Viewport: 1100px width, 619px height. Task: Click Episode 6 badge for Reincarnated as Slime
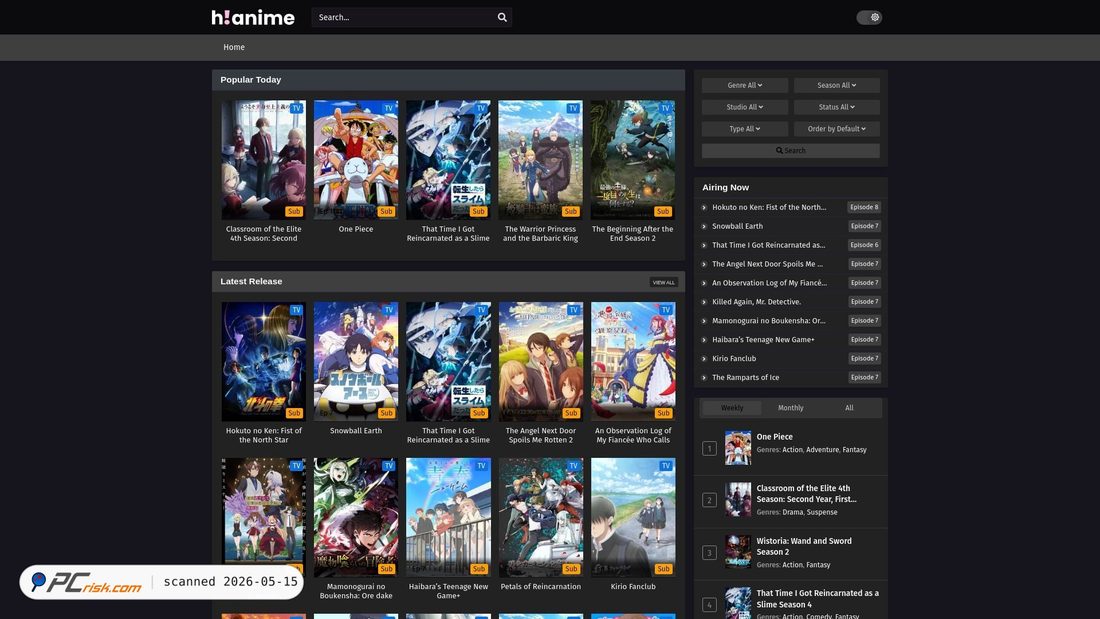(864, 245)
